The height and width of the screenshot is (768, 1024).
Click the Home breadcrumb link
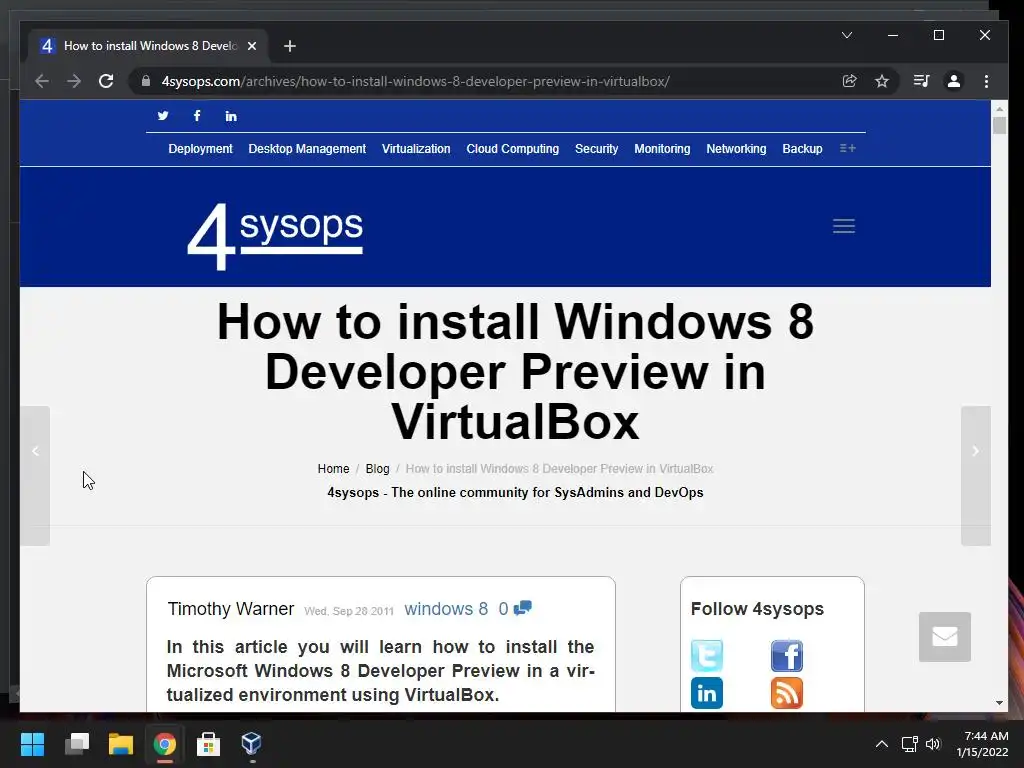coord(333,469)
